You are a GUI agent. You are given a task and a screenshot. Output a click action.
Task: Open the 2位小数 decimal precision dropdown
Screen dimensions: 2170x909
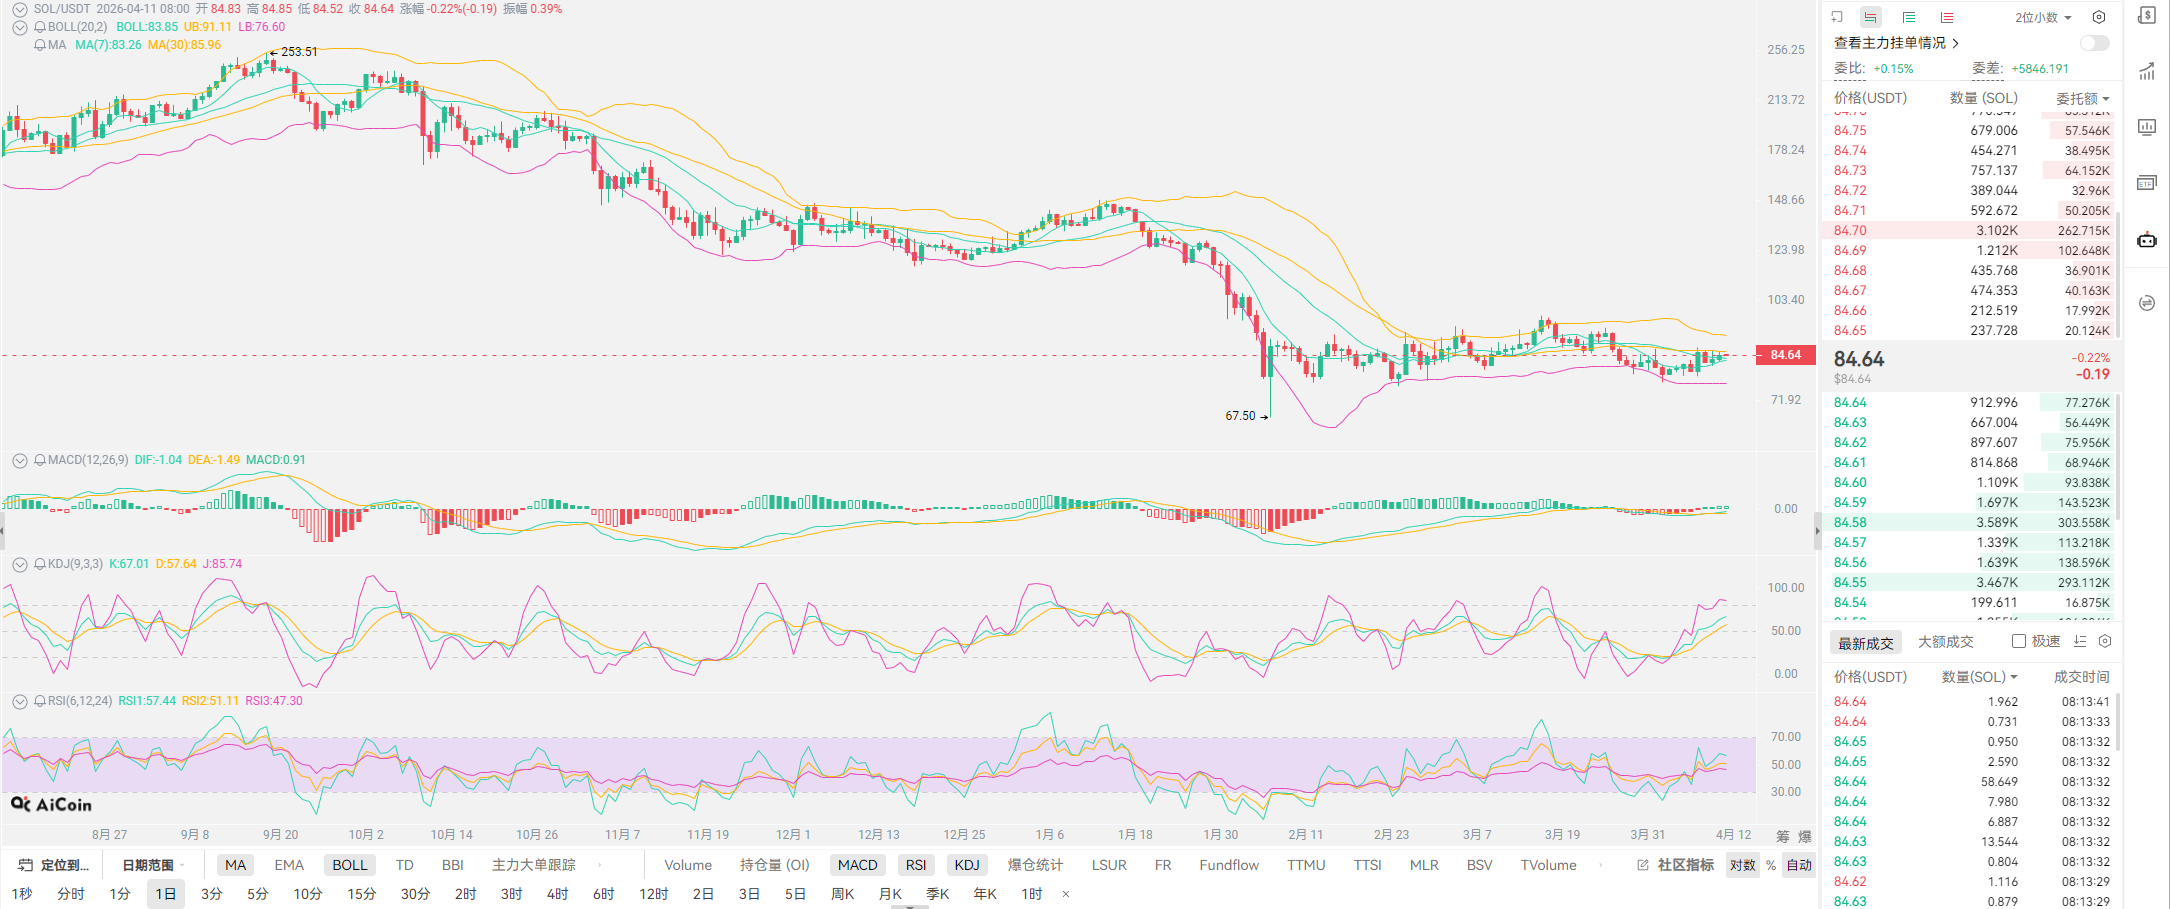click(2043, 17)
